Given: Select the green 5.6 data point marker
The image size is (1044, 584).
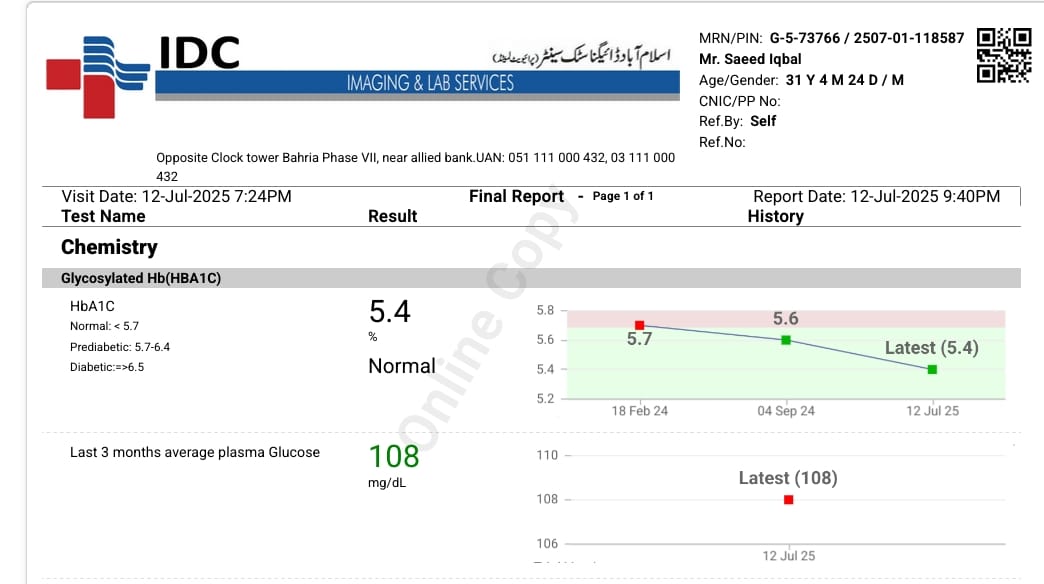Looking at the screenshot, I should (786, 340).
